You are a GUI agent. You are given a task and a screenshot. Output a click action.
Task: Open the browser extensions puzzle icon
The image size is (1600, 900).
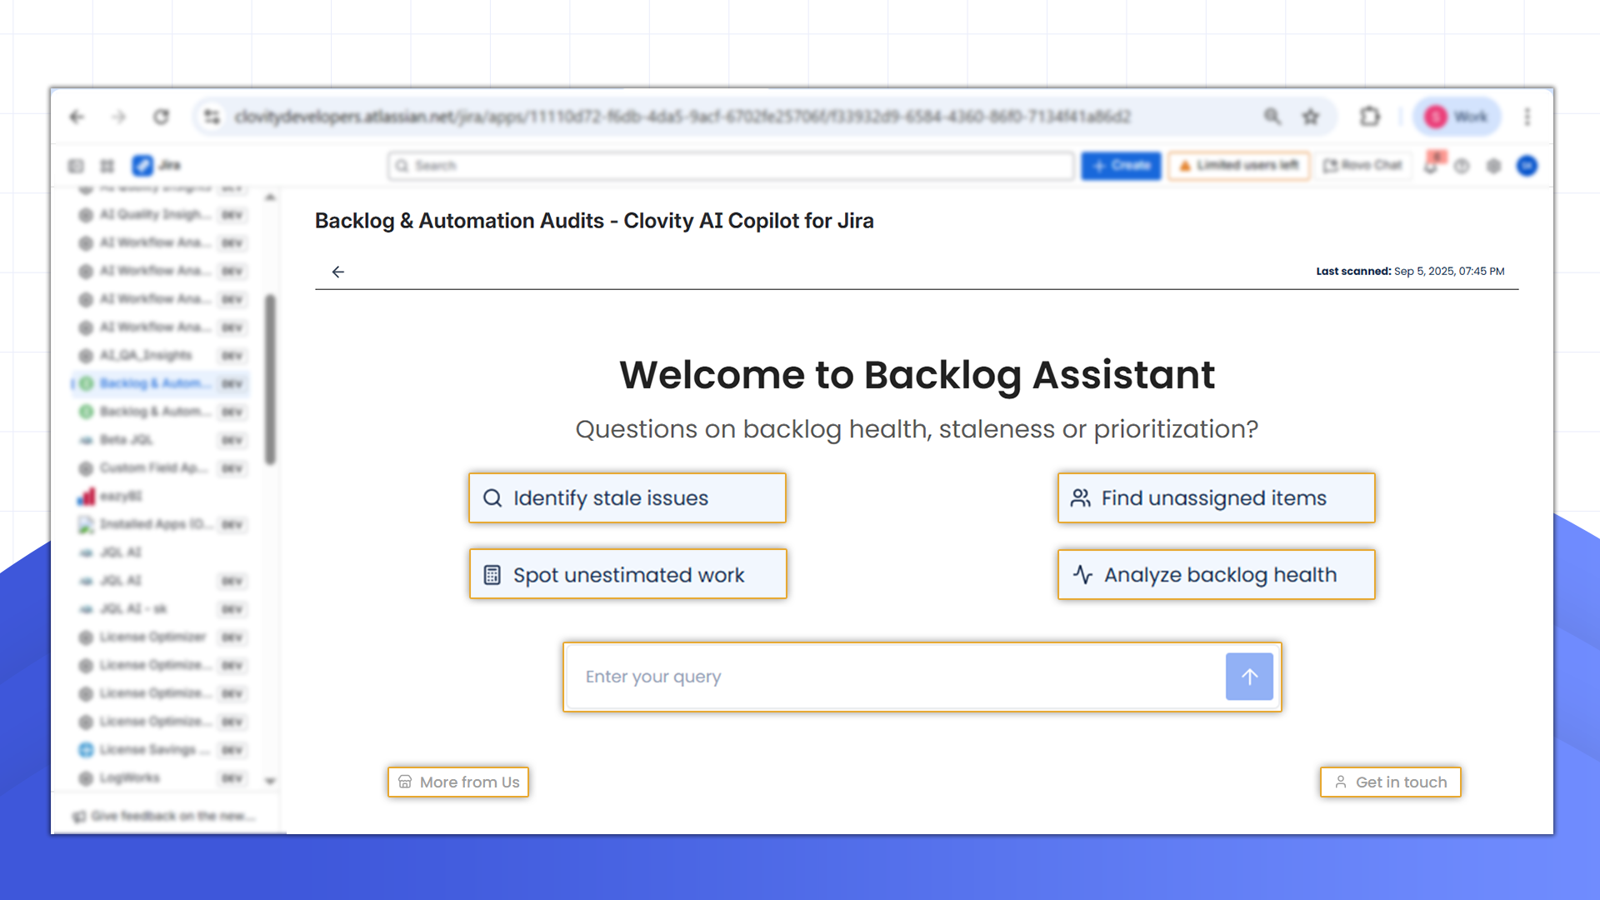[x=1370, y=117]
